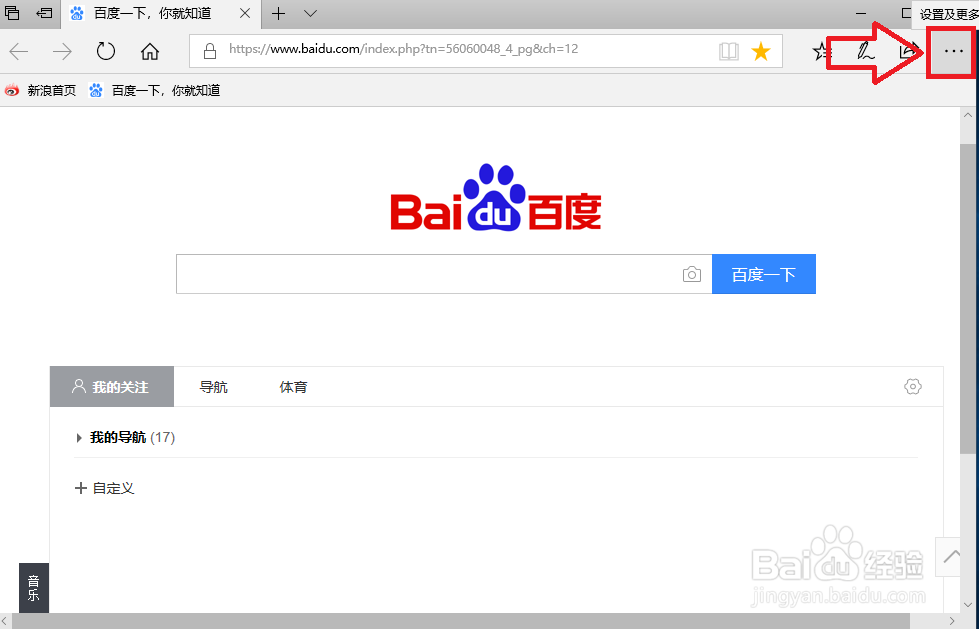Viewport: 979px width, 629px height.
Task: Set these tabs aside
Action: click(x=44, y=13)
